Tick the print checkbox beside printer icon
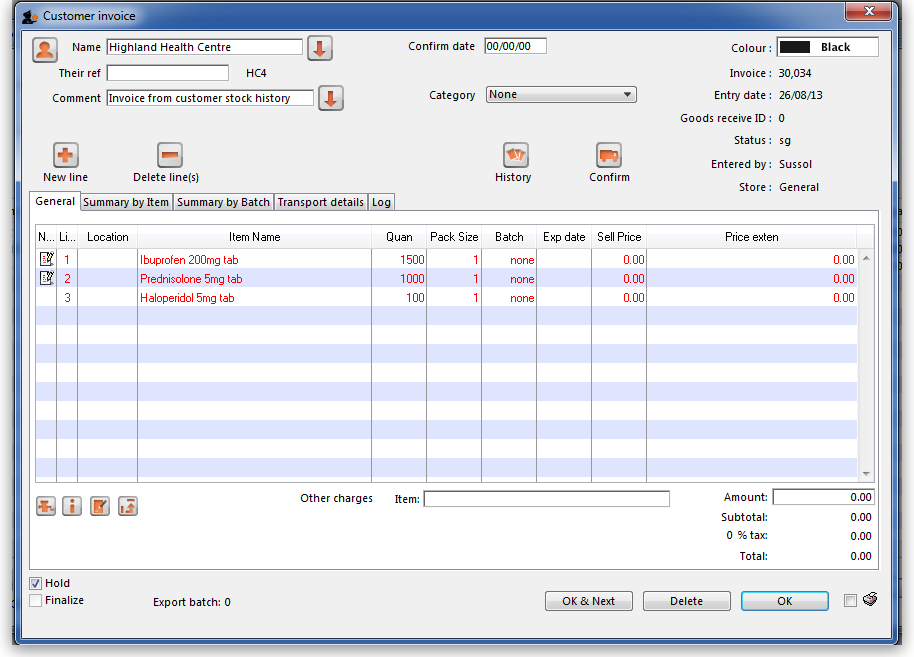The width and height of the screenshot is (914, 657). point(850,601)
